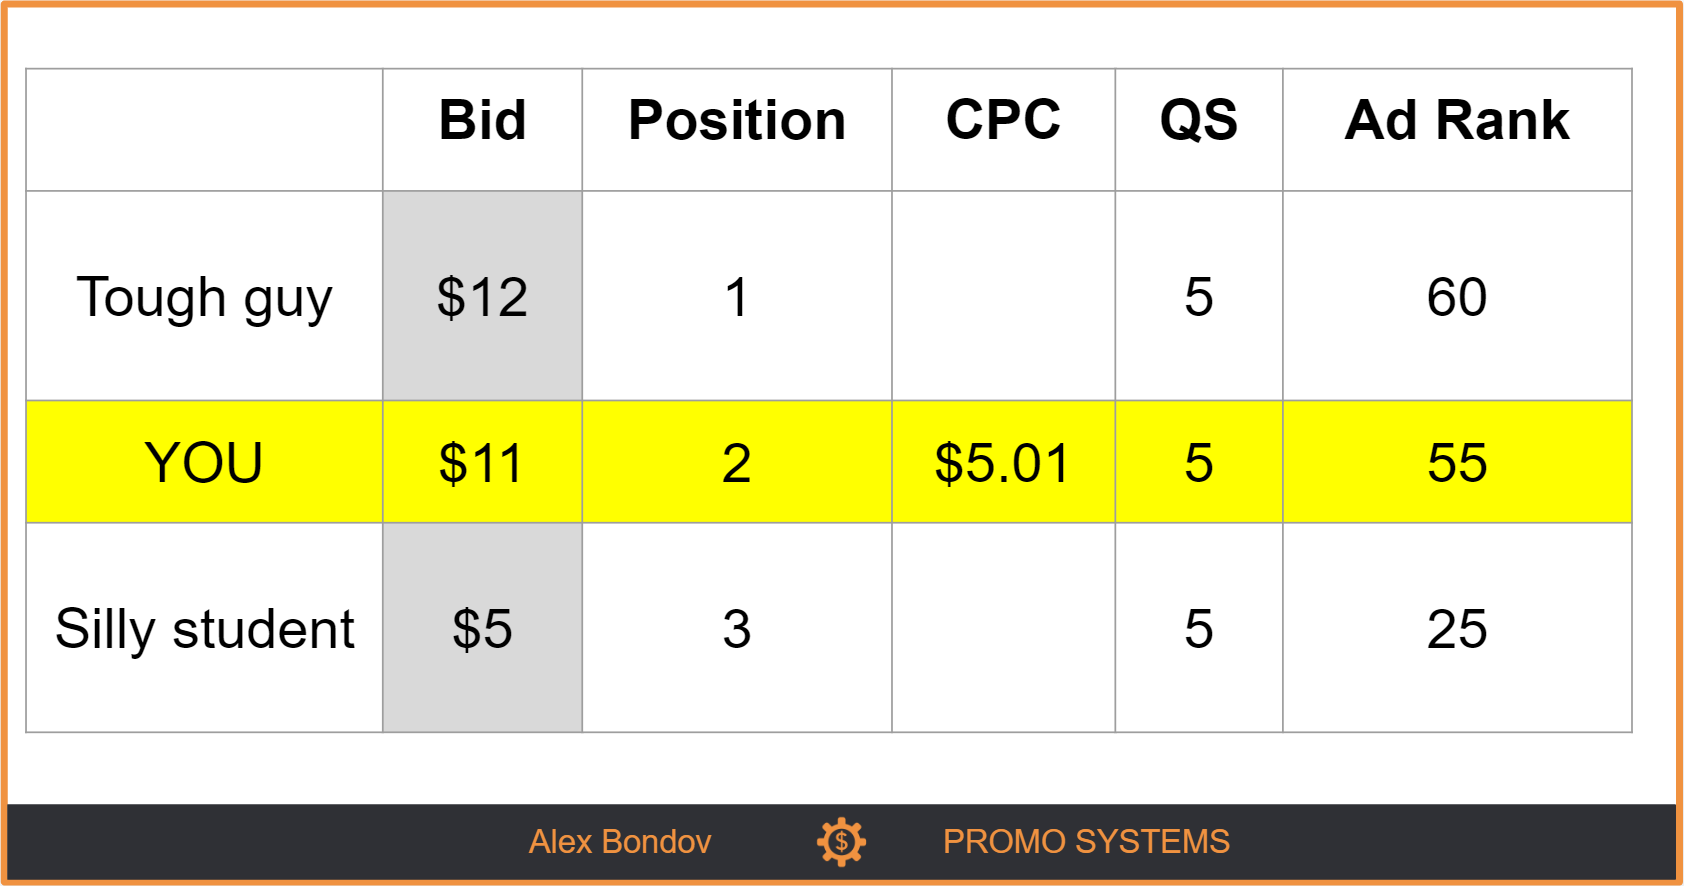The width and height of the screenshot is (1684, 886).
Task: Click the yellow $11 bid cell
Action: tap(482, 462)
